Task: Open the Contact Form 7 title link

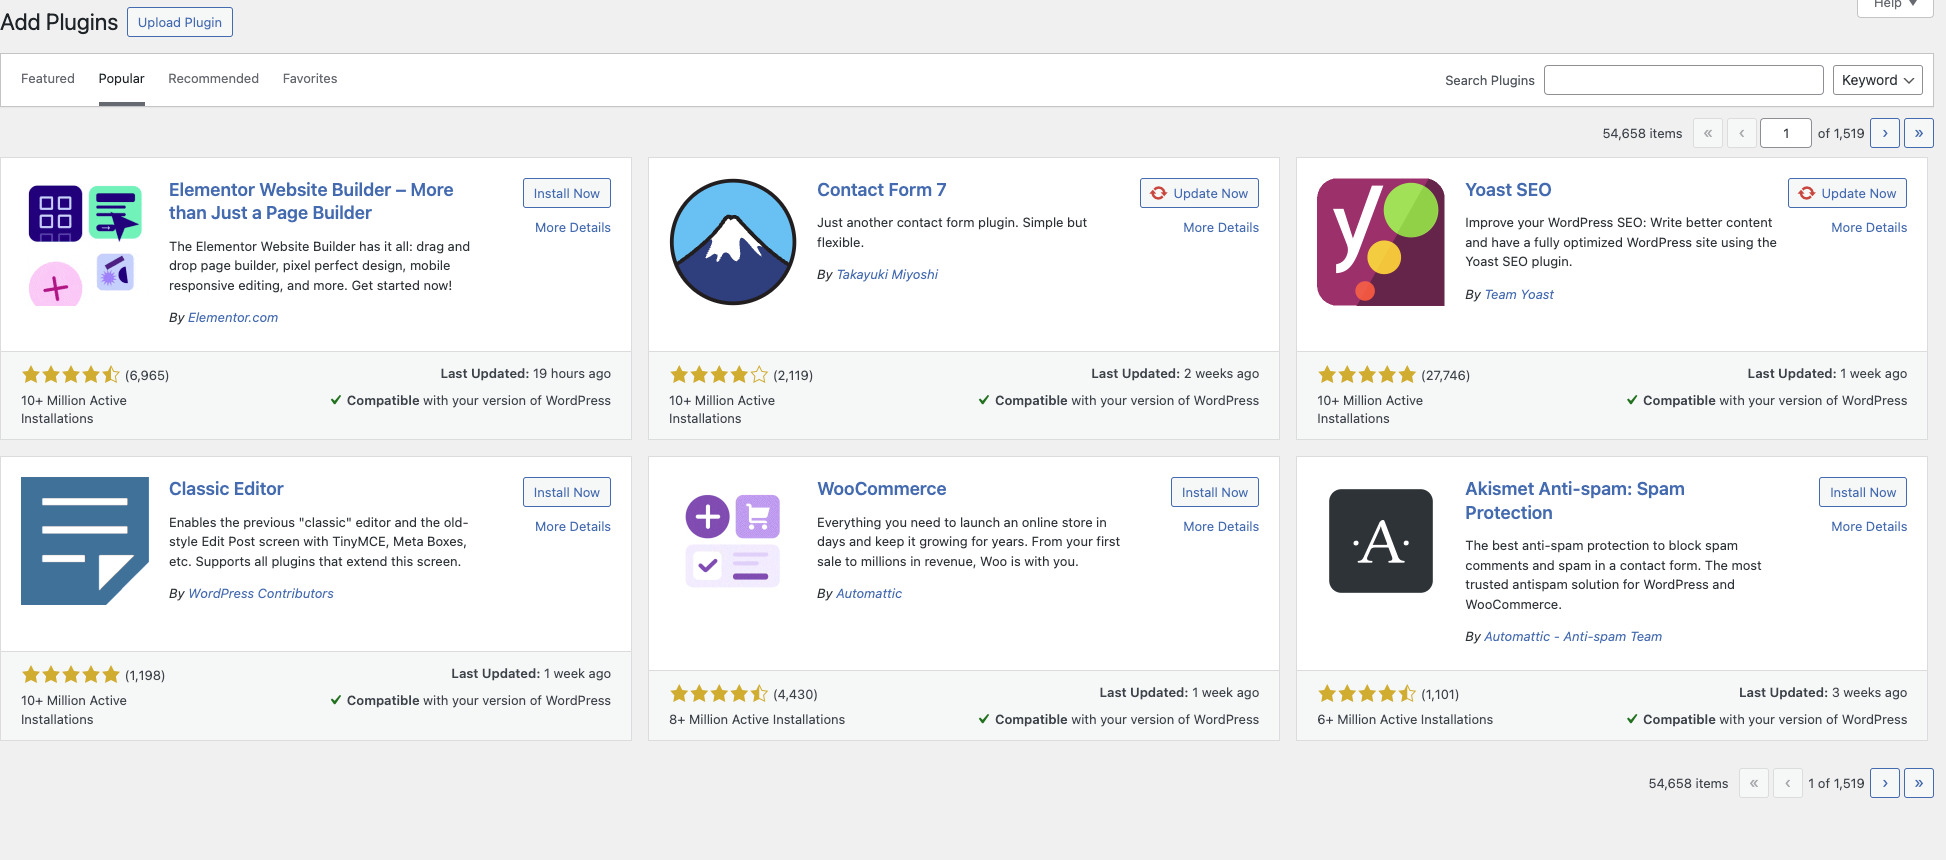Action: click(x=882, y=190)
